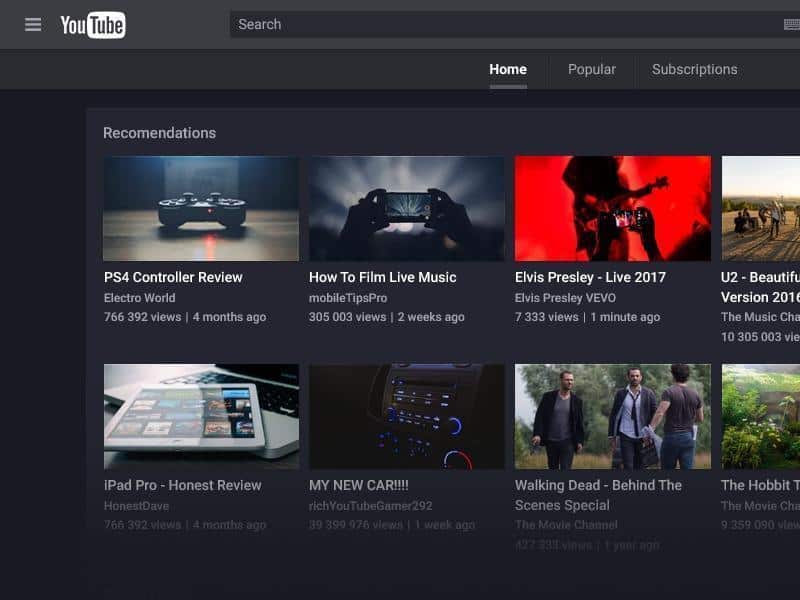Click the PS4 Controller Review title
Screen dimensions: 800x600
(x=173, y=278)
